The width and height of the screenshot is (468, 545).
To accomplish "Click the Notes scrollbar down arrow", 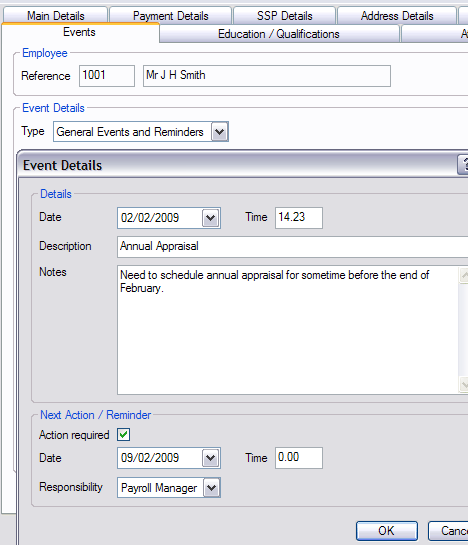I will coord(463,384).
